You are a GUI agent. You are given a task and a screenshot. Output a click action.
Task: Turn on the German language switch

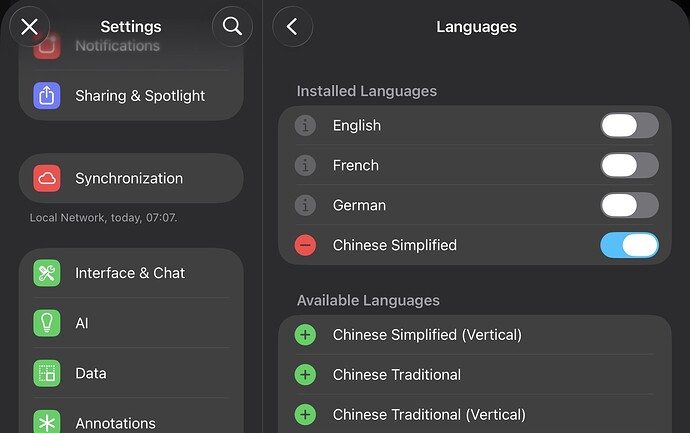[x=629, y=206]
